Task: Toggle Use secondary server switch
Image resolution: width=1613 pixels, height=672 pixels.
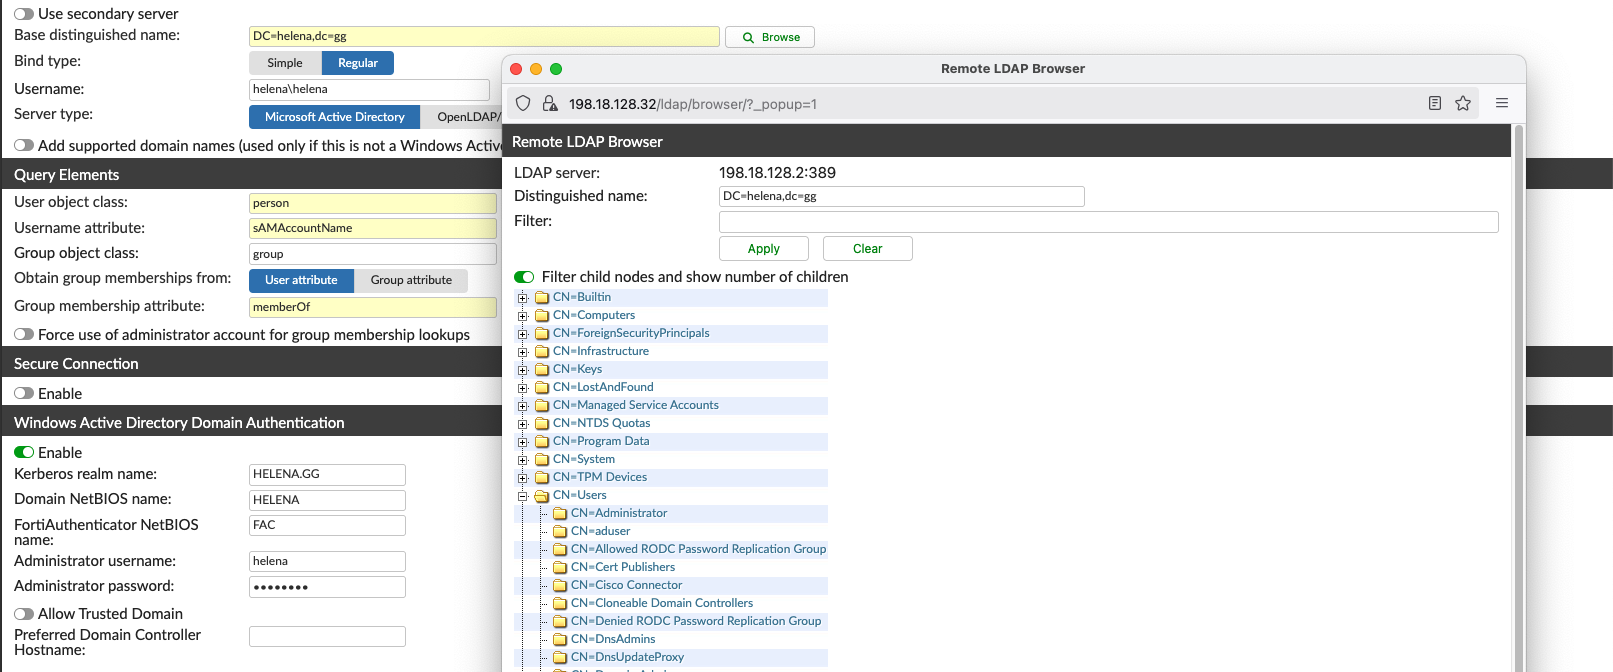Action: click(x=24, y=14)
